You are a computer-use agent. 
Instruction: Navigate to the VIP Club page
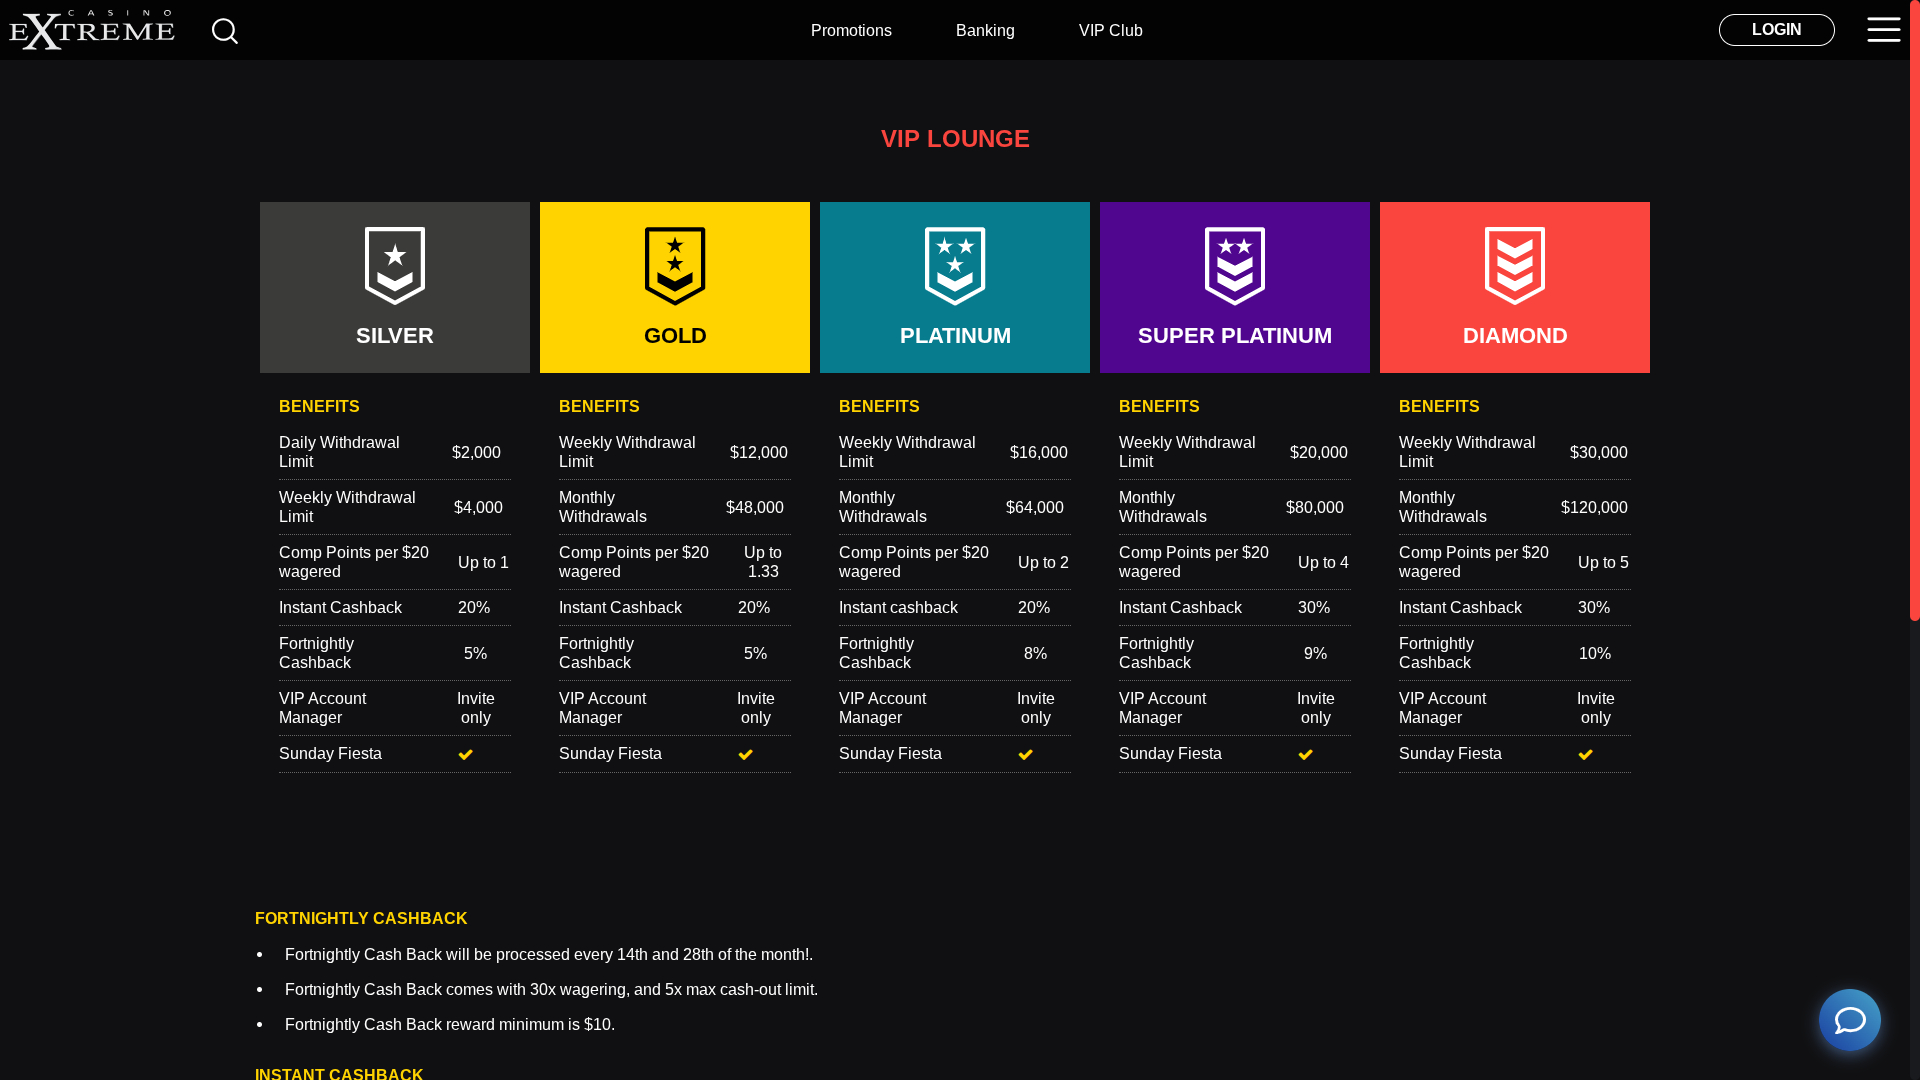point(1110,30)
